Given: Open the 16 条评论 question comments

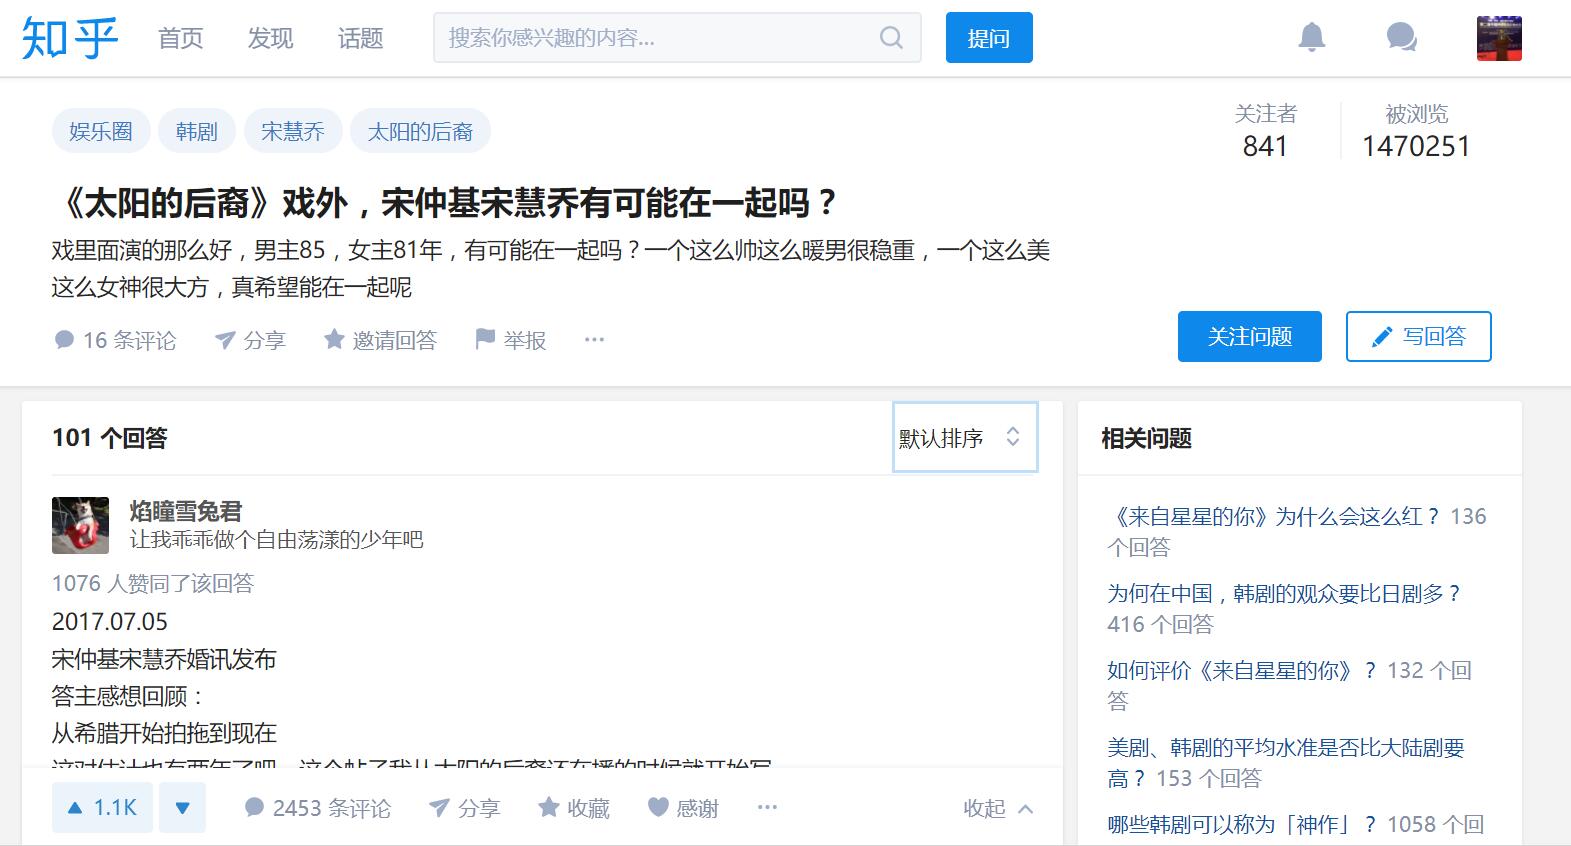Looking at the screenshot, I should pos(115,340).
